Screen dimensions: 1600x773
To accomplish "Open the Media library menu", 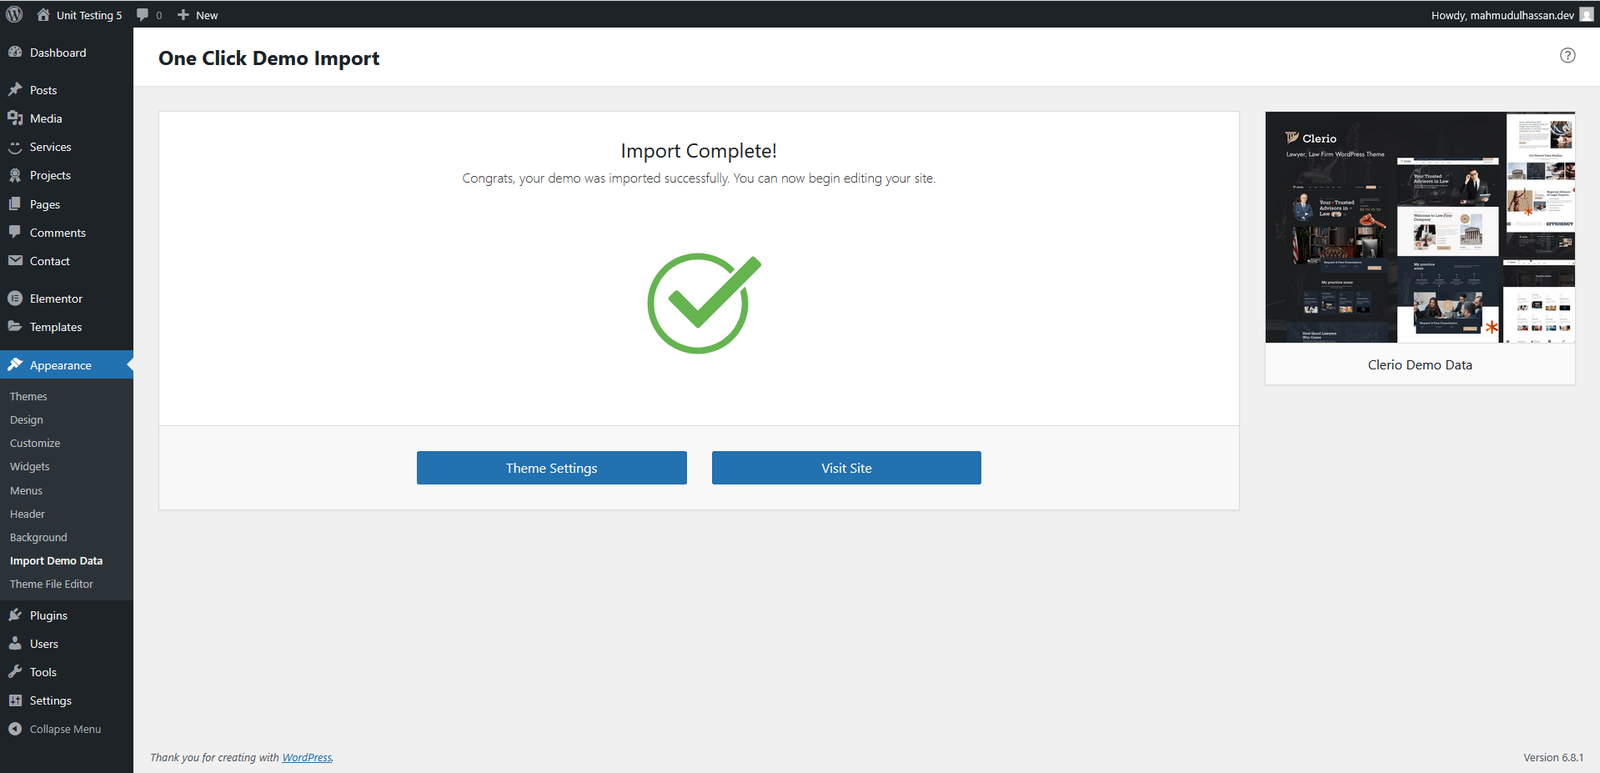I will click(45, 118).
